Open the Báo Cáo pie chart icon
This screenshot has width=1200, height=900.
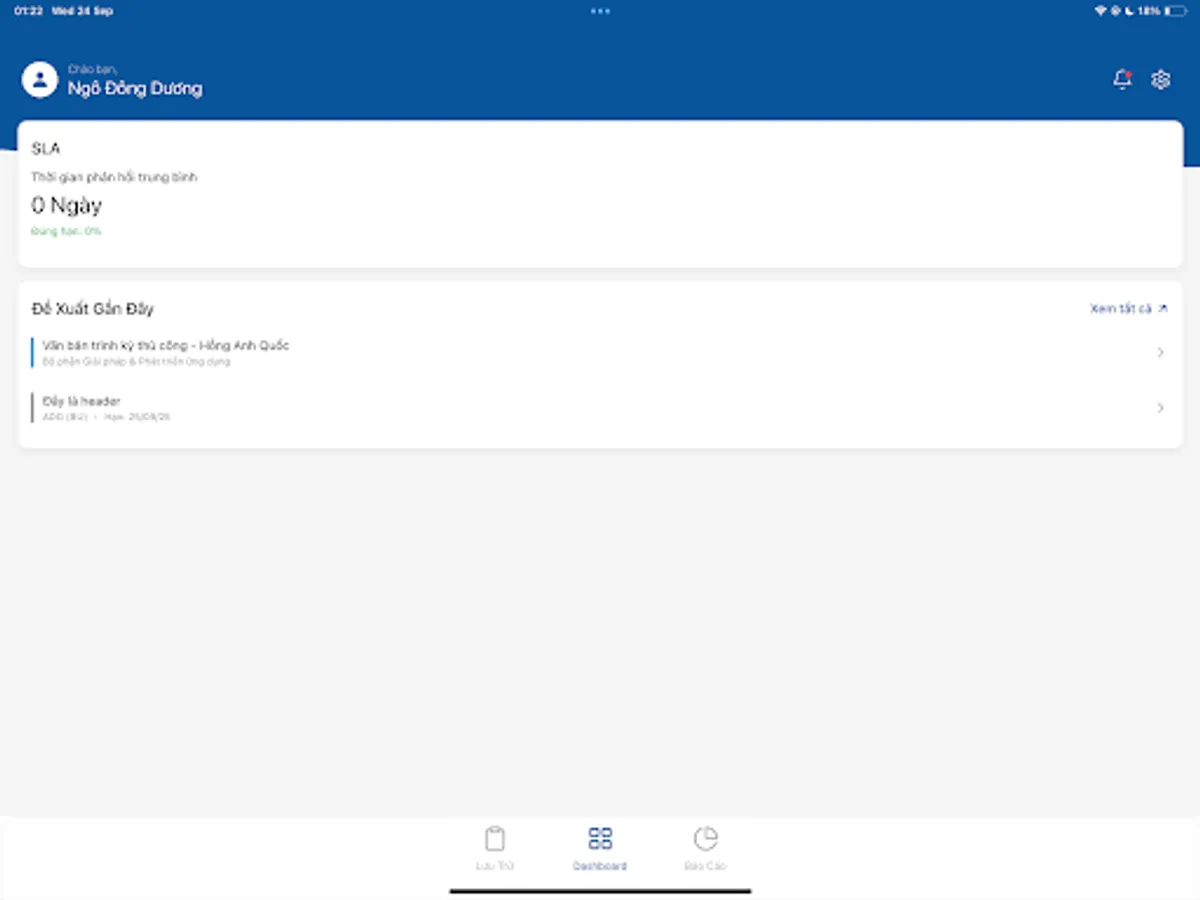point(706,839)
